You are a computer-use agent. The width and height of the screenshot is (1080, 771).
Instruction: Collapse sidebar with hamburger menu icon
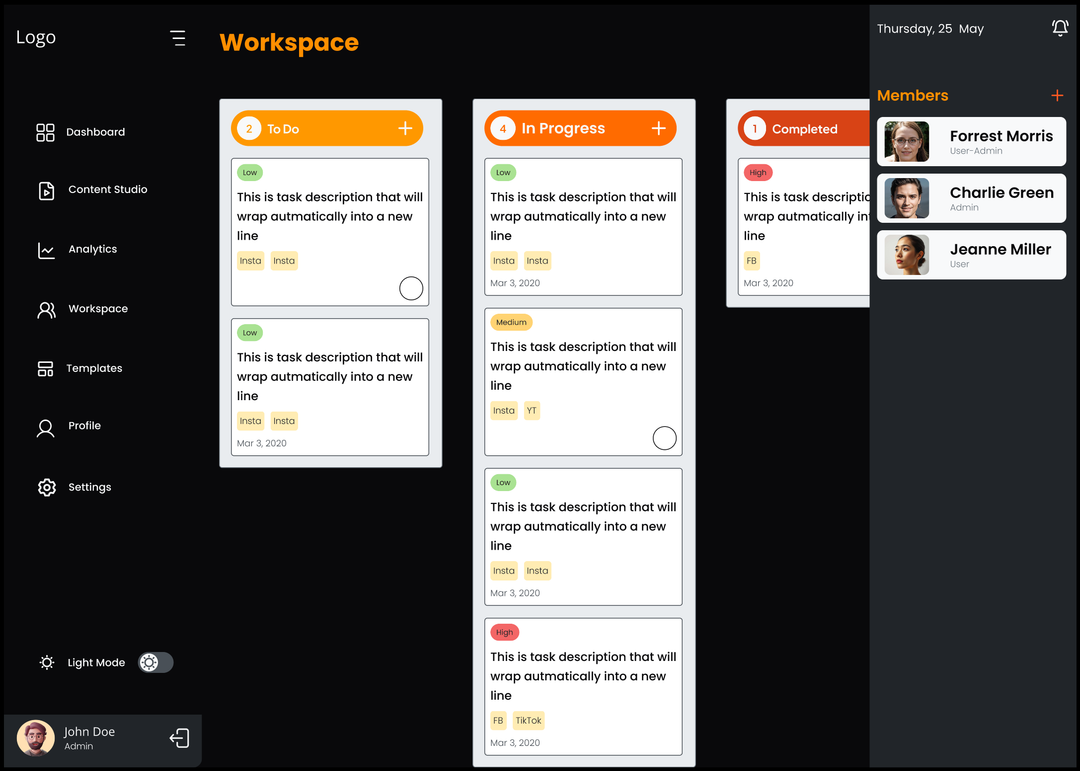(178, 38)
